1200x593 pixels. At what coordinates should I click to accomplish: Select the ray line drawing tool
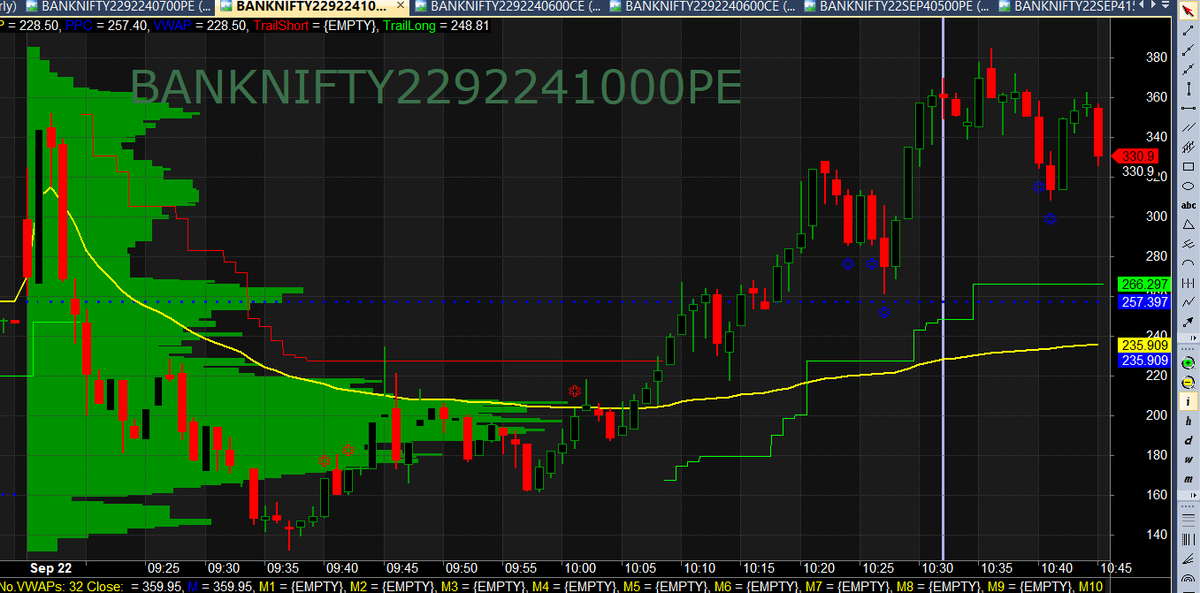pyautogui.click(x=1188, y=50)
